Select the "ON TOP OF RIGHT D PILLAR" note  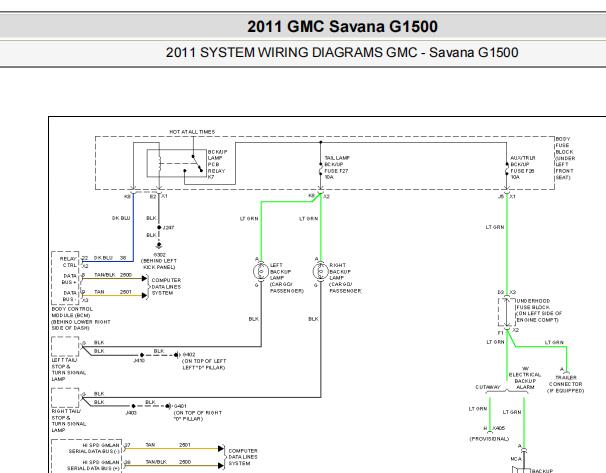tap(197, 416)
